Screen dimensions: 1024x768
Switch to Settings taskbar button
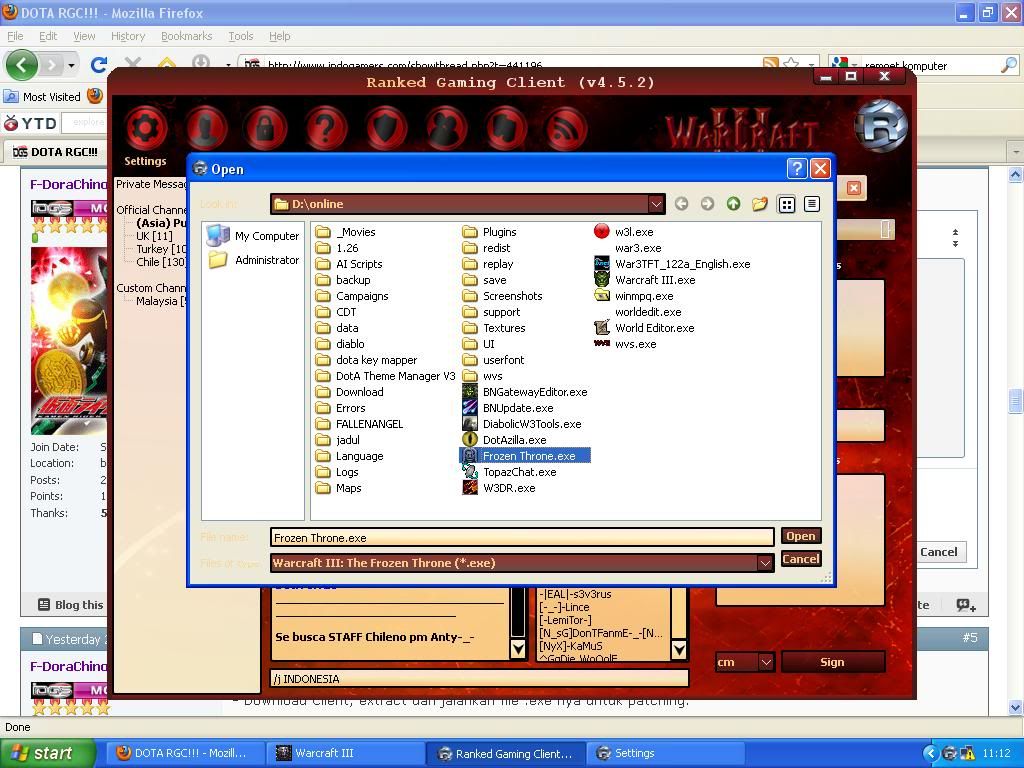[x=667, y=754]
